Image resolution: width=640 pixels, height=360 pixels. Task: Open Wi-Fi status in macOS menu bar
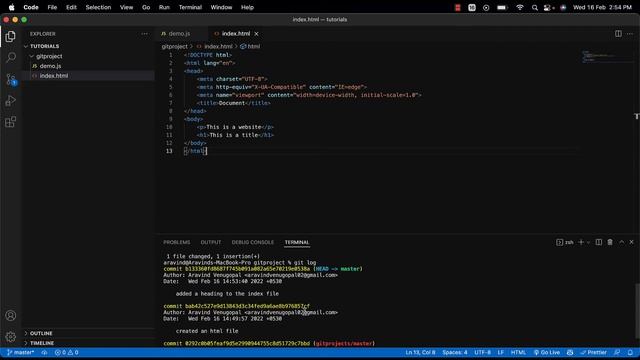click(x=520, y=7)
